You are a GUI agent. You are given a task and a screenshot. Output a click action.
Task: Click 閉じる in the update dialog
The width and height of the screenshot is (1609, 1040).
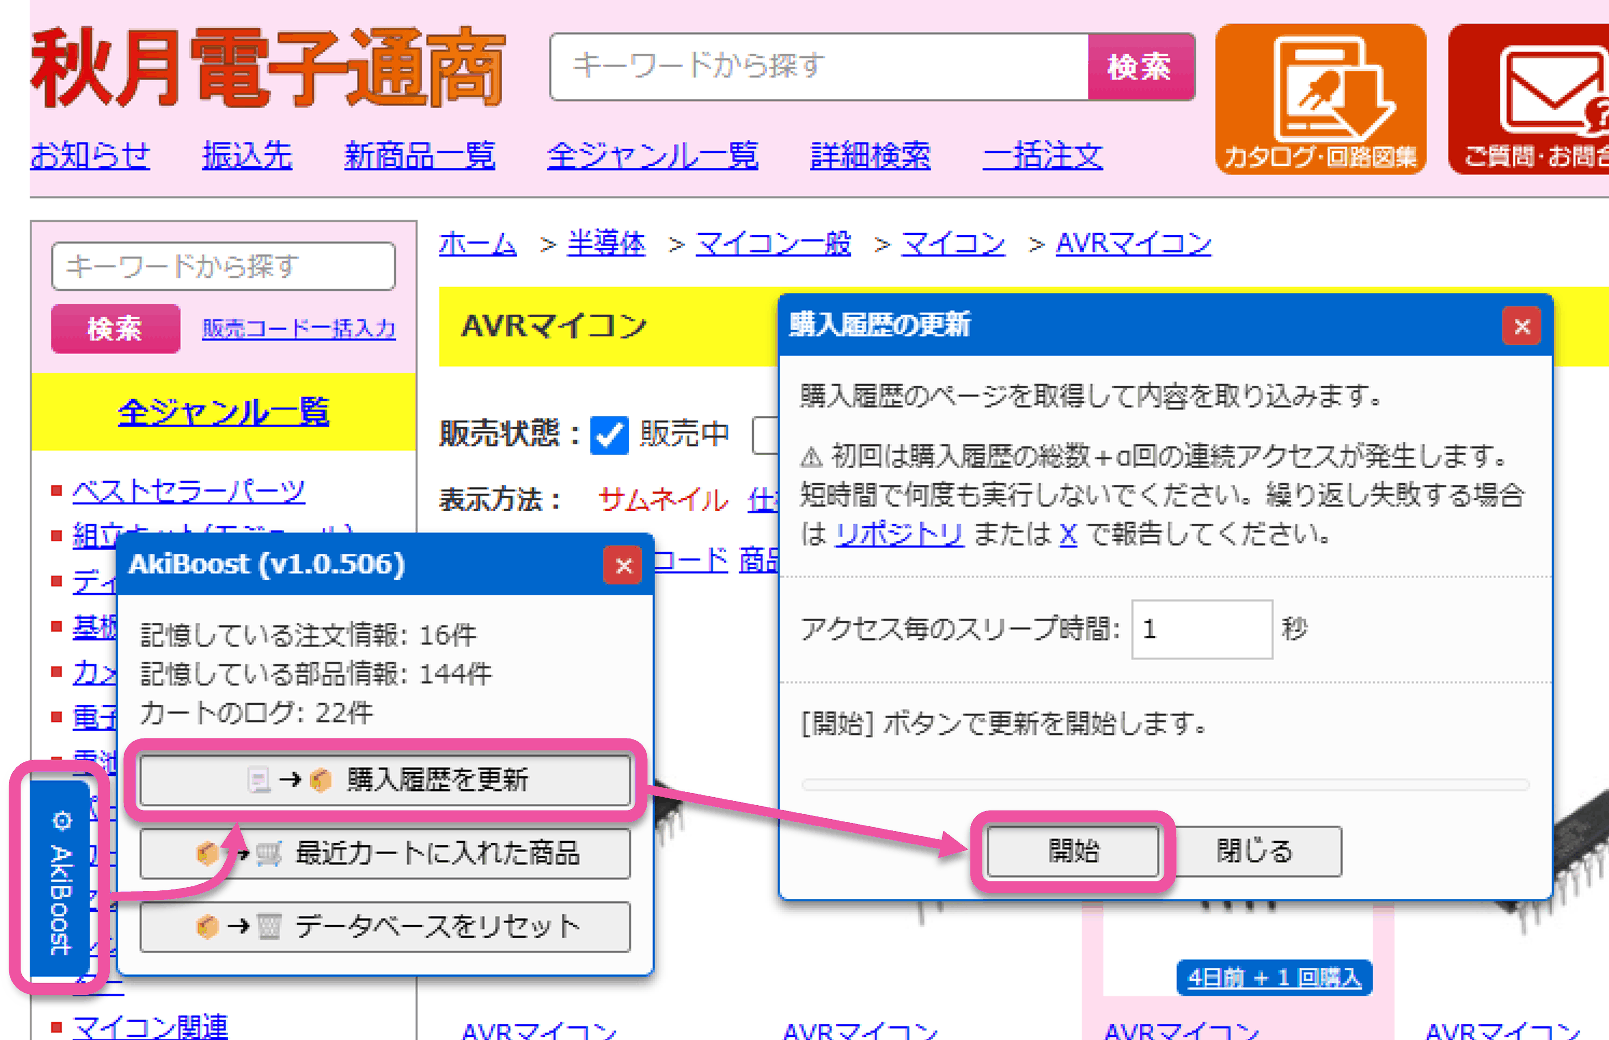click(1255, 851)
